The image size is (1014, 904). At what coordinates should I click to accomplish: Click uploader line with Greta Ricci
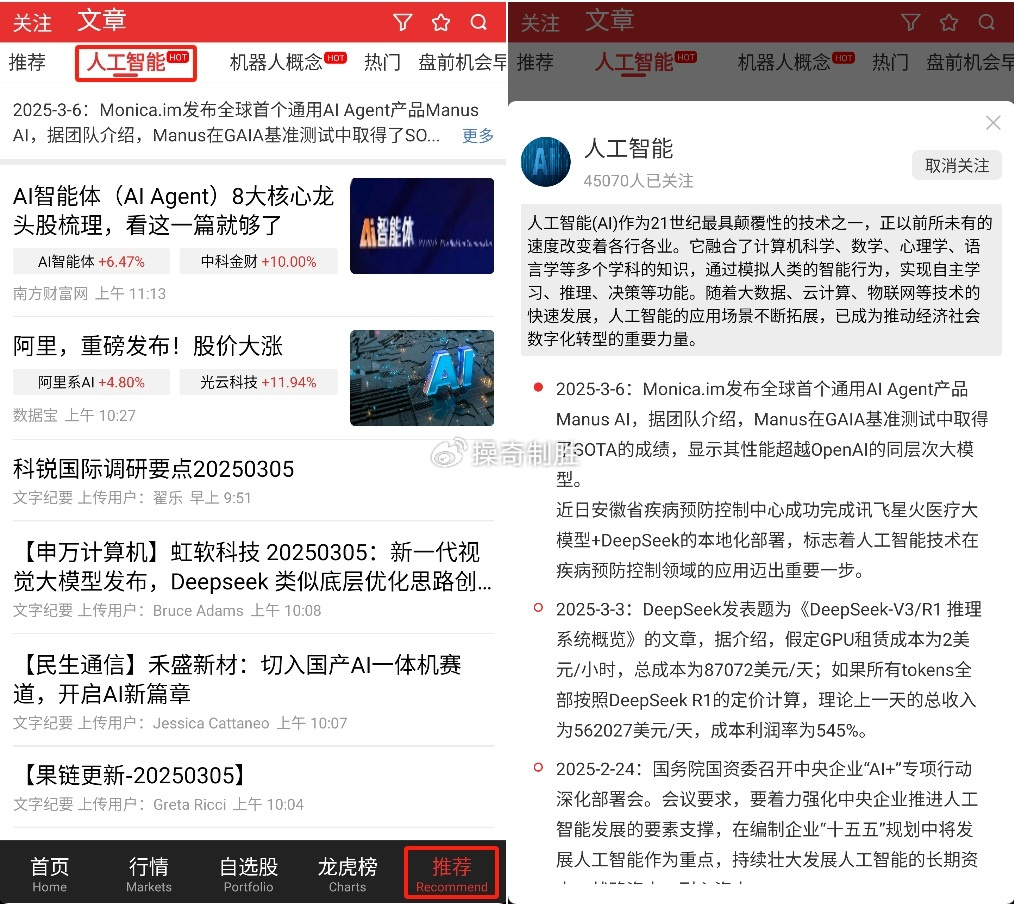point(158,804)
